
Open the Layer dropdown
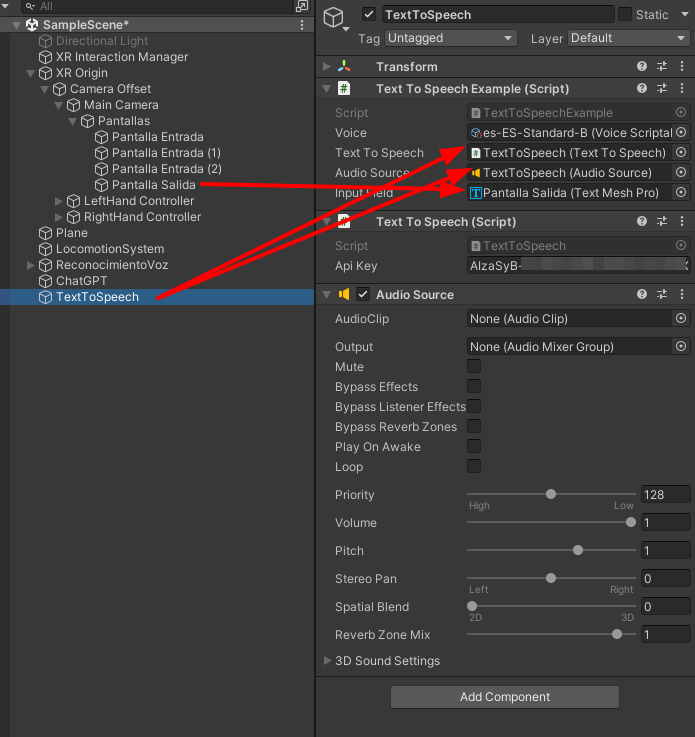coord(627,38)
